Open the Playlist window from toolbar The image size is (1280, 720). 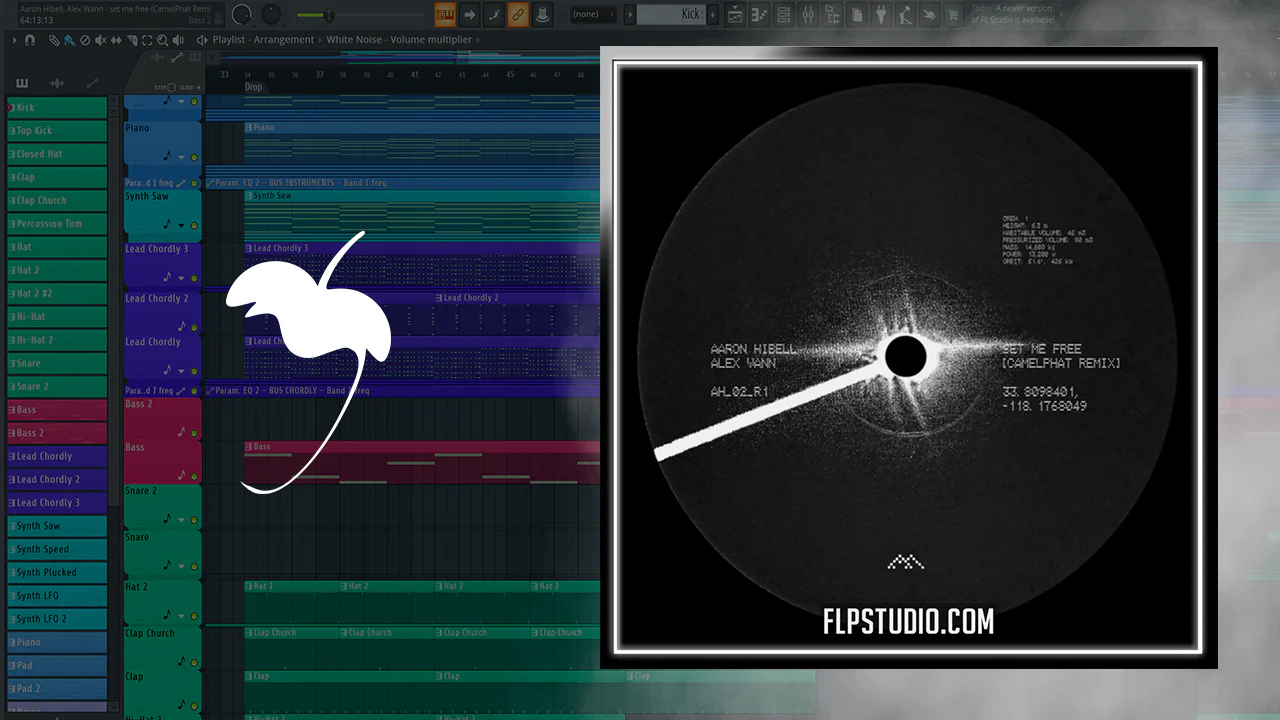(736, 14)
